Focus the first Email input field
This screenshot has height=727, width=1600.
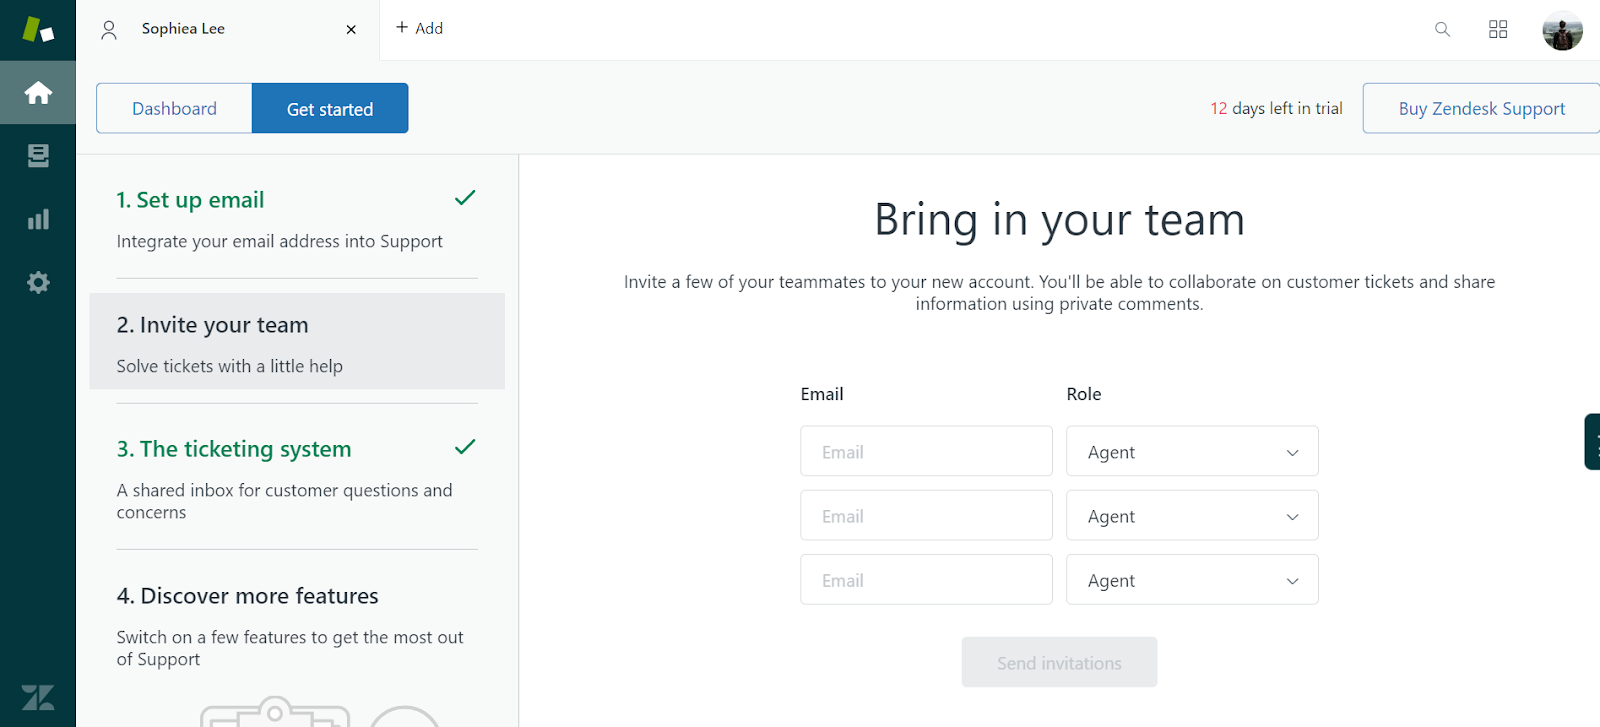pyautogui.click(x=926, y=452)
